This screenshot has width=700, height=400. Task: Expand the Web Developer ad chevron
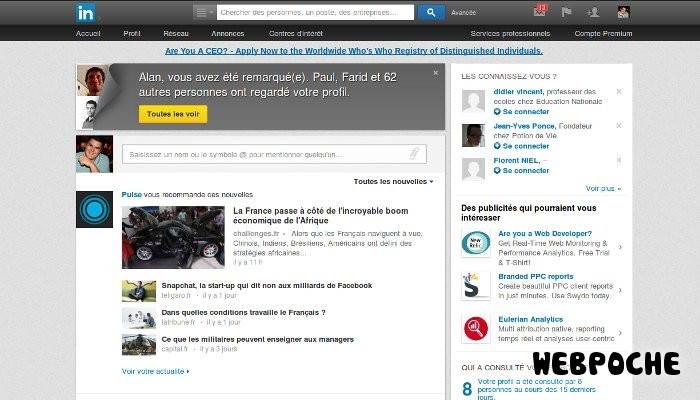click(621, 247)
